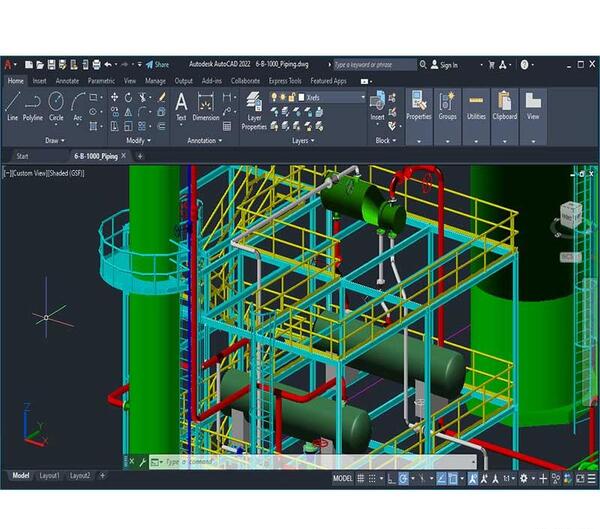Click the Sign In button

(444, 65)
